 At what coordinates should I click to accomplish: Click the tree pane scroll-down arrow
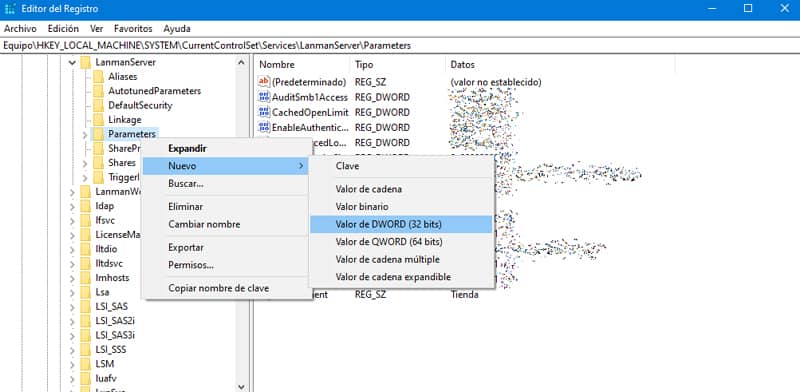pos(241,387)
